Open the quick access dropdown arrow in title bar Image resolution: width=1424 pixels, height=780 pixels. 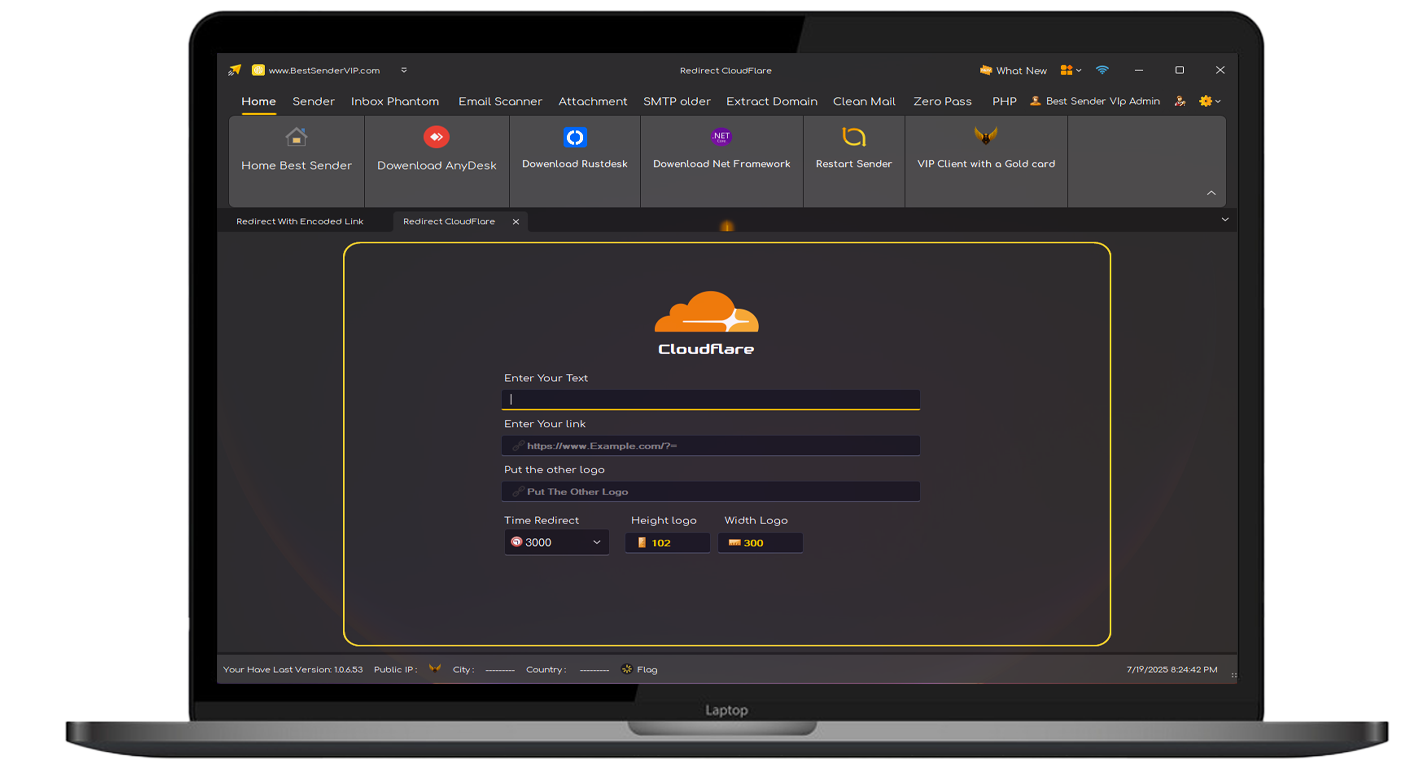404,70
